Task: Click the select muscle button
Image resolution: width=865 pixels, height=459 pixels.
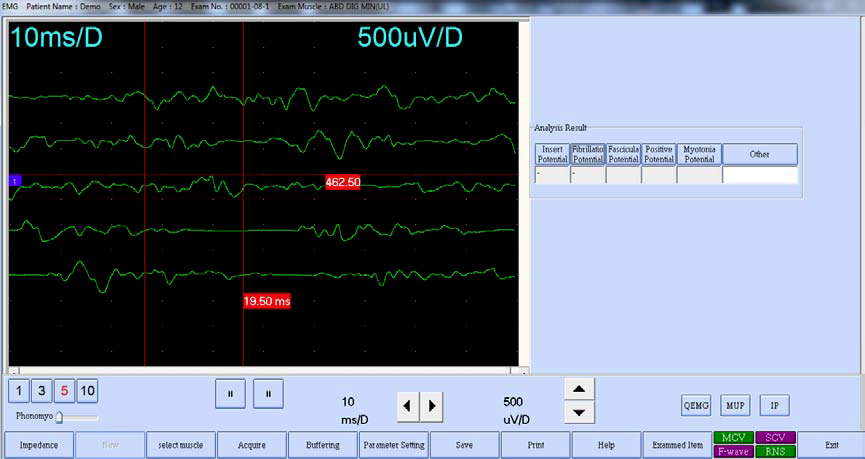Action: tap(180, 445)
